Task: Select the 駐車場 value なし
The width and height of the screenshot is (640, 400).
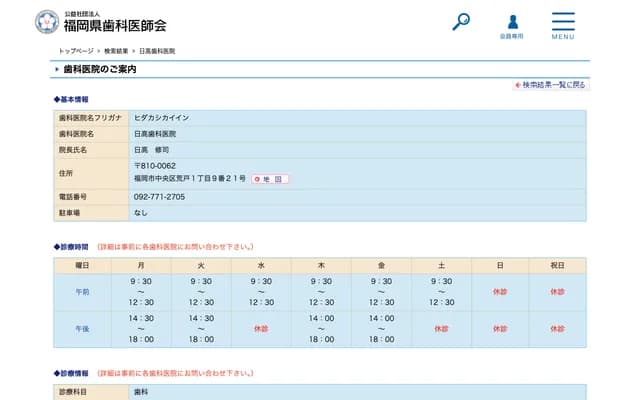Action: click(x=140, y=213)
